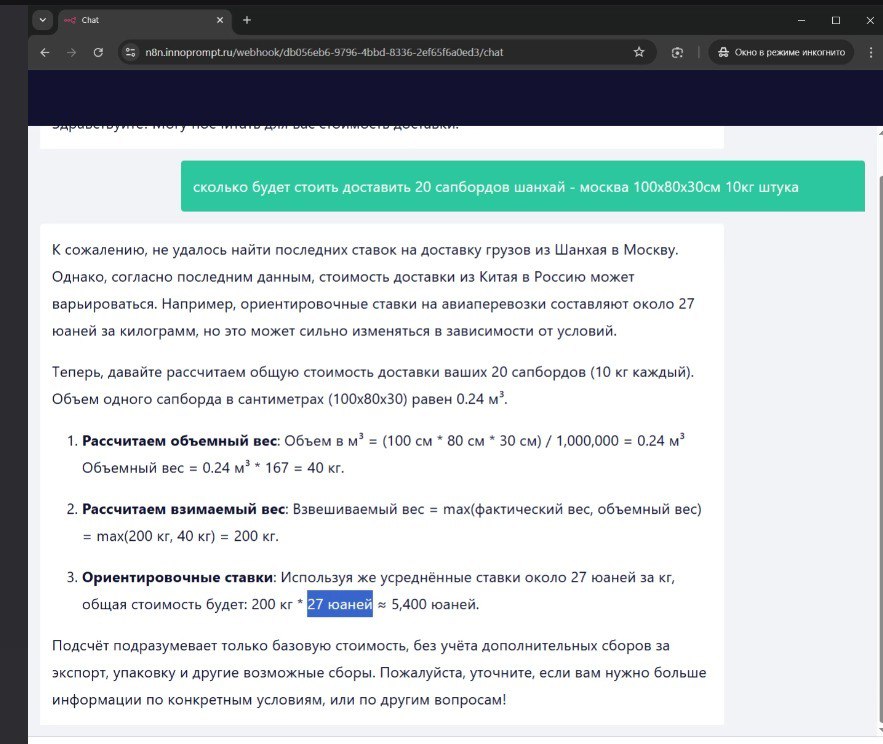Switch to the Chat browser tab

pos(130,20)
